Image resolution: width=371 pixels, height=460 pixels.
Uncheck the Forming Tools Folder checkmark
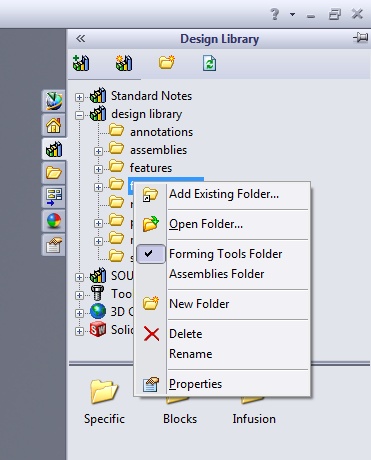[151, 254]
